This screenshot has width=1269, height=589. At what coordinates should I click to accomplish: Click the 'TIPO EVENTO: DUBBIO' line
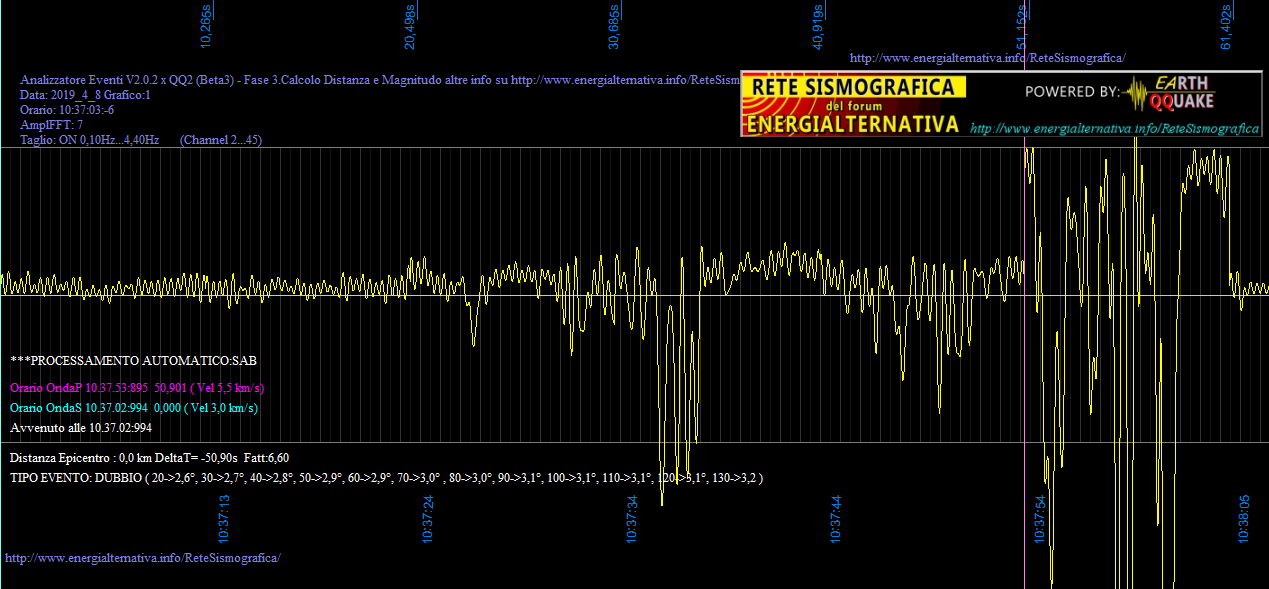[387, 479]
